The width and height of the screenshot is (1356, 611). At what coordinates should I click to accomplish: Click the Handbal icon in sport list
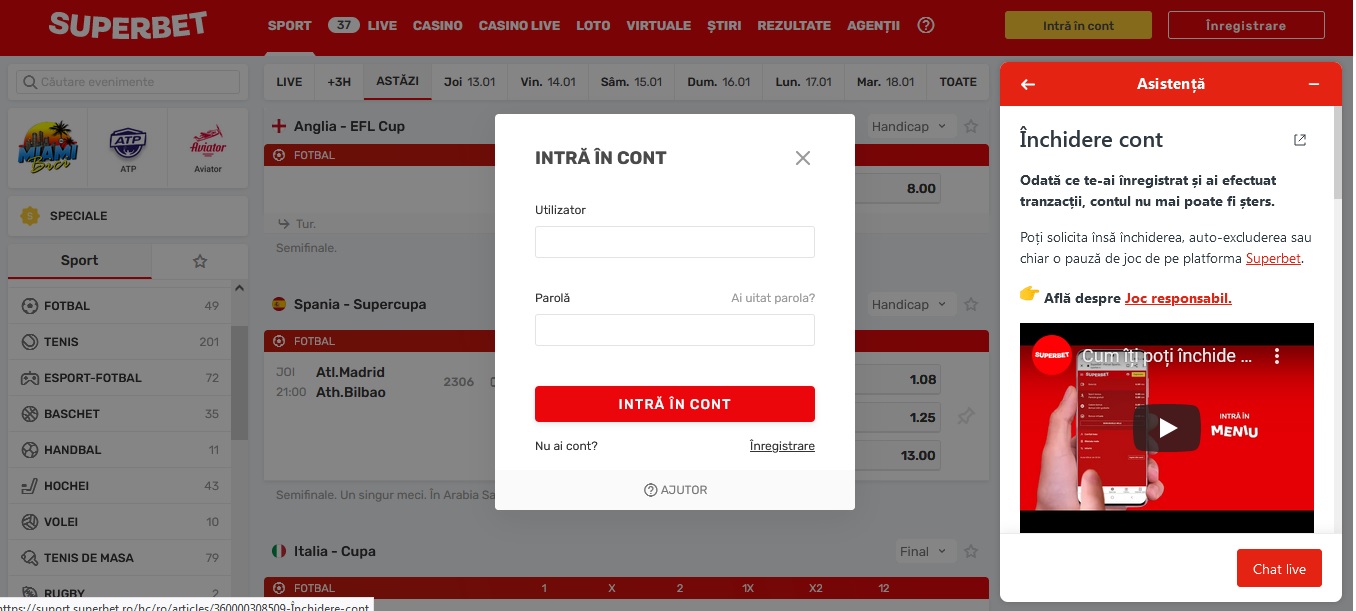tap(28, 450)
